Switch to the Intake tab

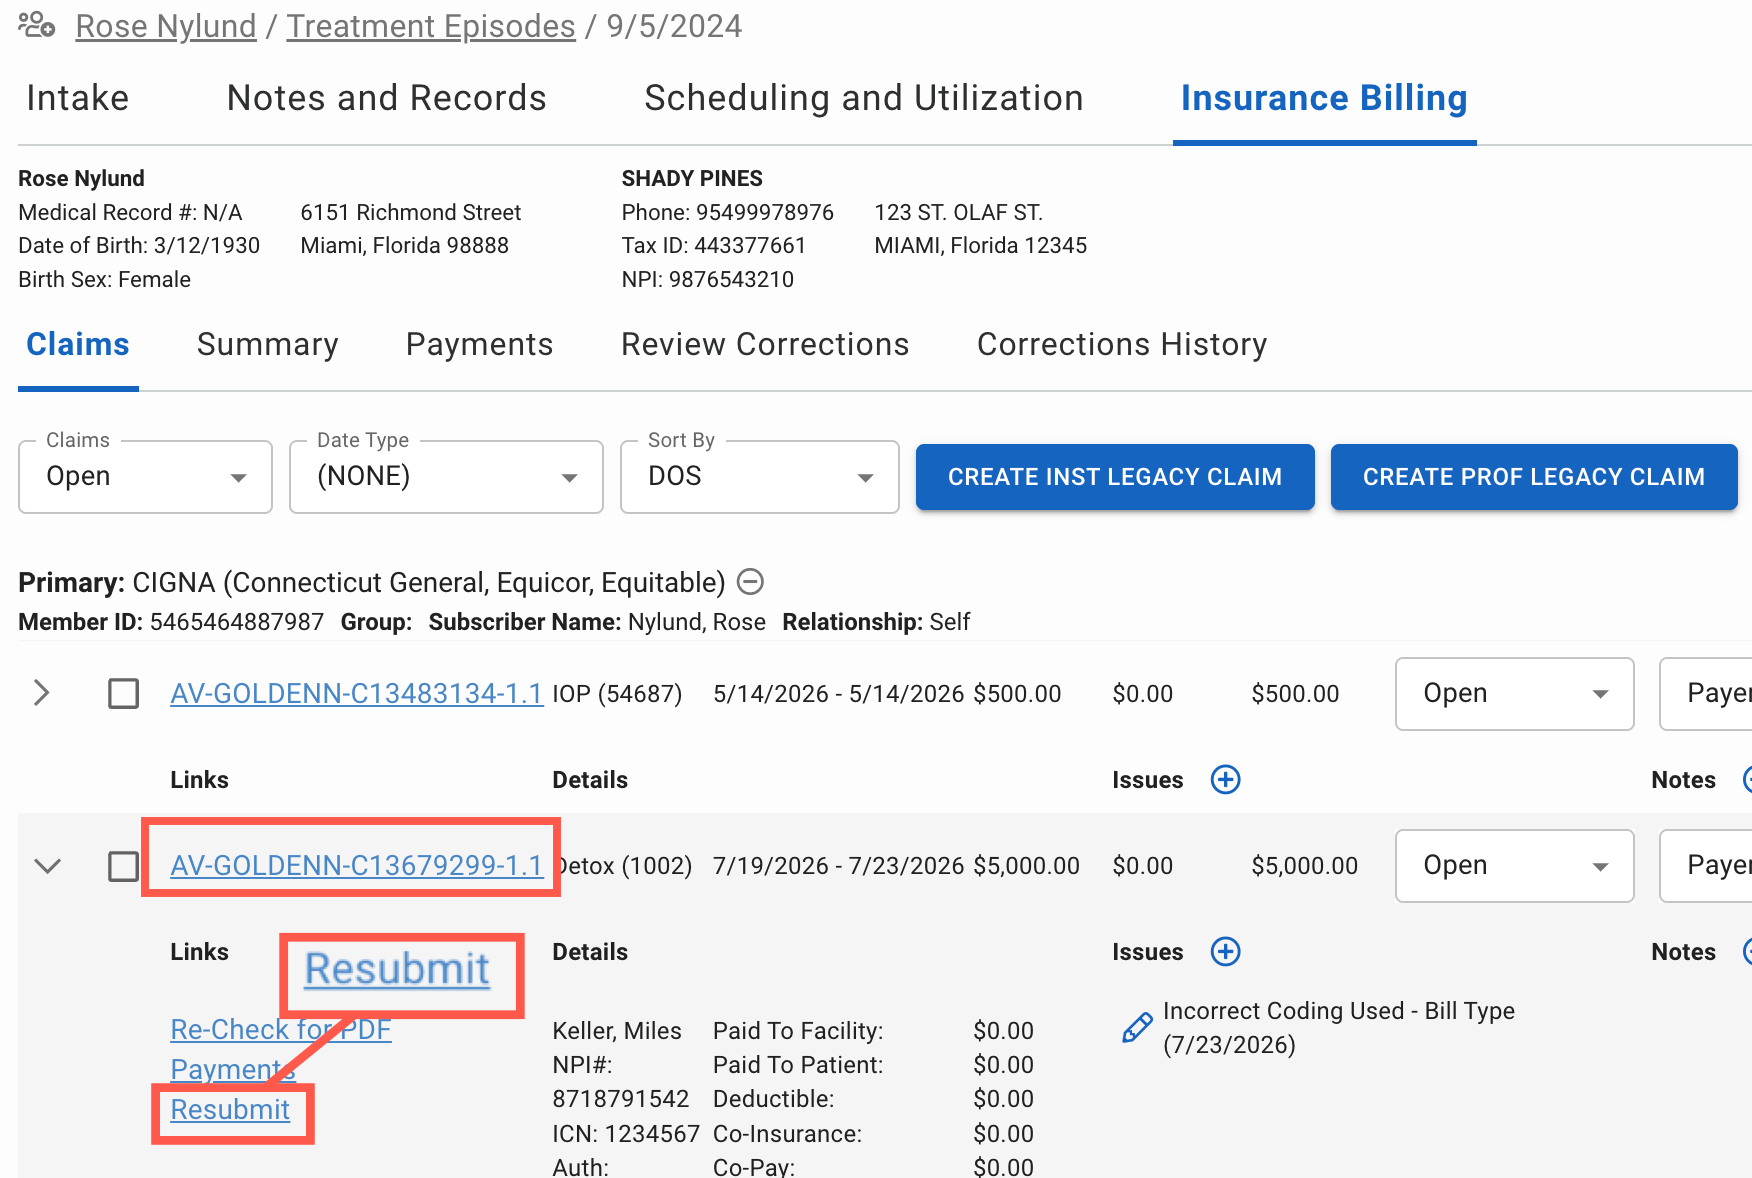tap(77, 98)
